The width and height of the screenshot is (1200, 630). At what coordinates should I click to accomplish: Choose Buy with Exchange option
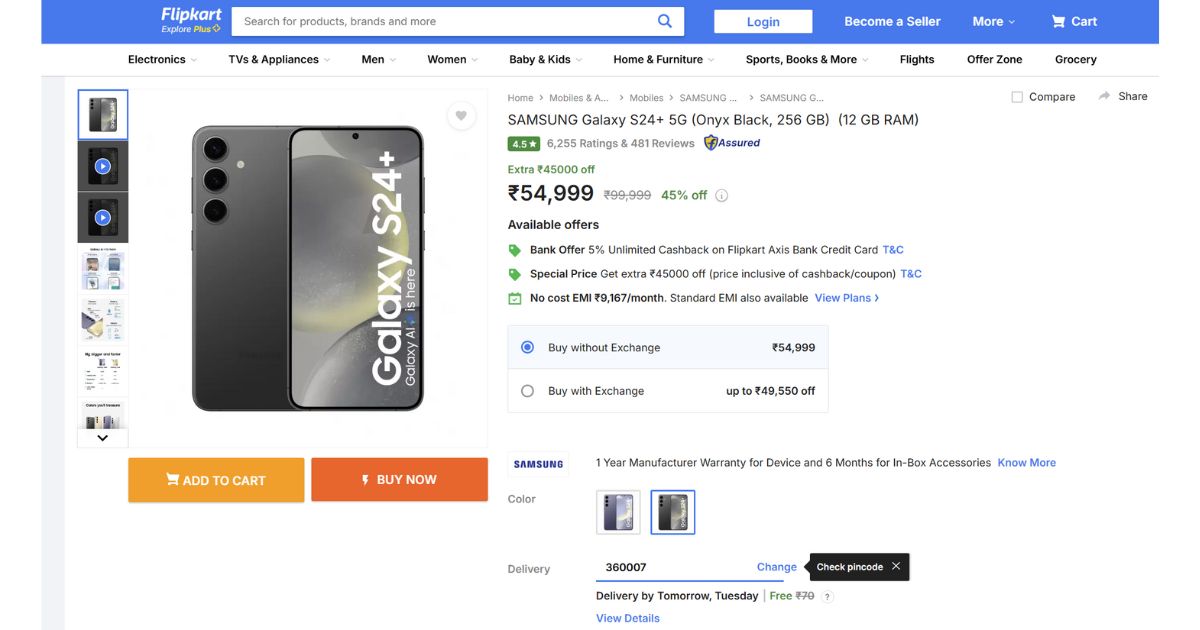527,391
